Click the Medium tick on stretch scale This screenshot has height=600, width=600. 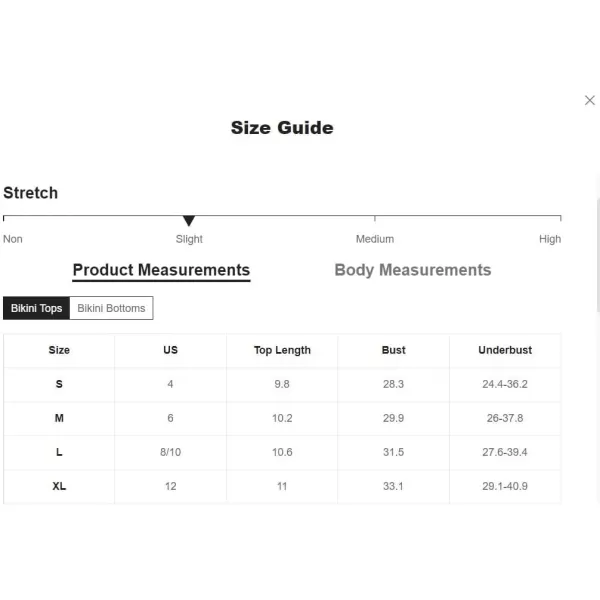pos(375,218)
